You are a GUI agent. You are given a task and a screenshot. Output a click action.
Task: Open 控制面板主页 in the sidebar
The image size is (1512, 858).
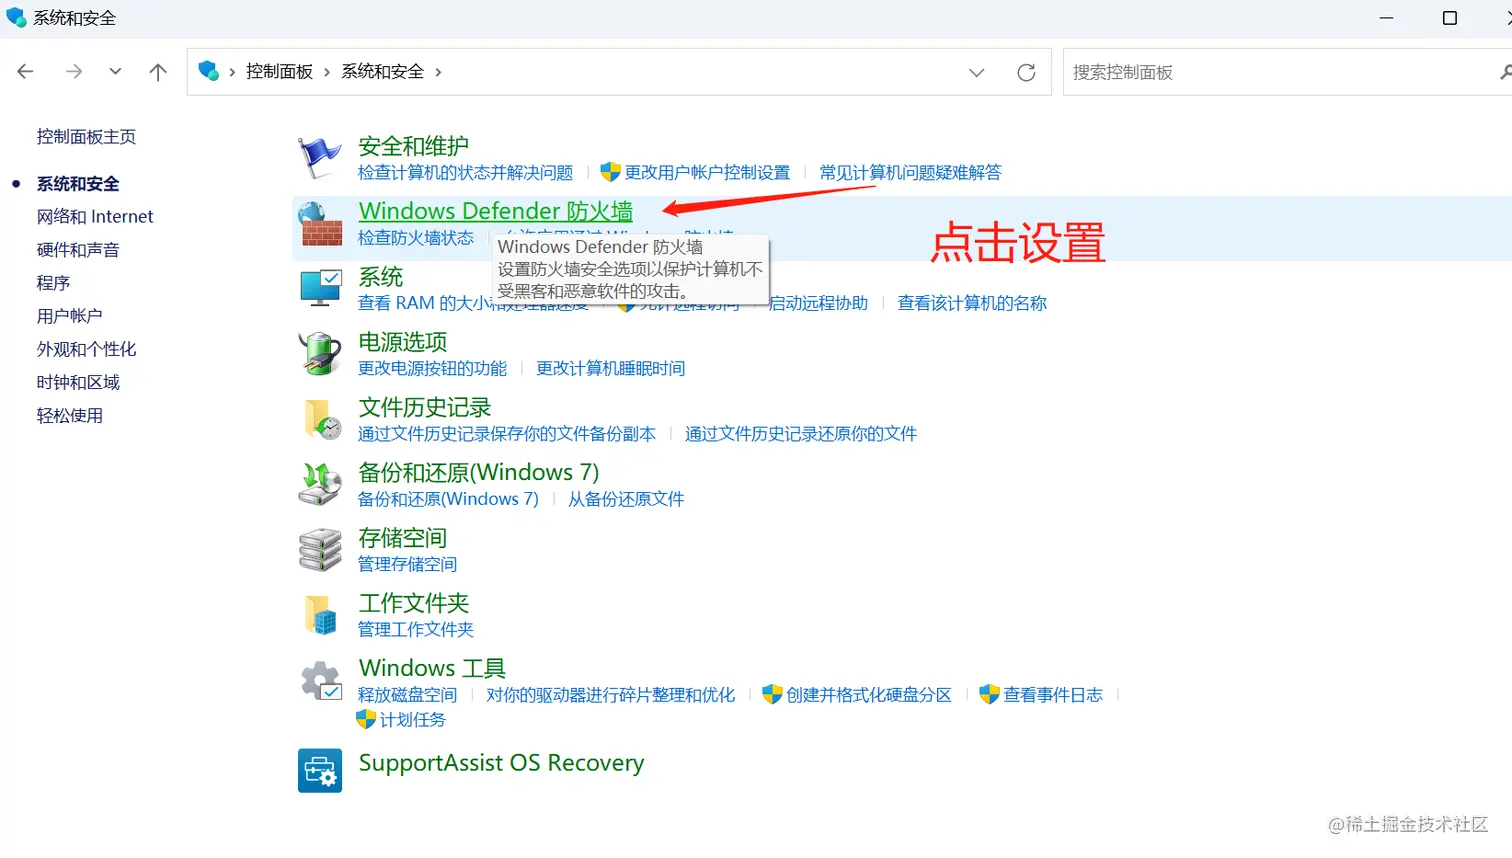click(x=86, y=137)
